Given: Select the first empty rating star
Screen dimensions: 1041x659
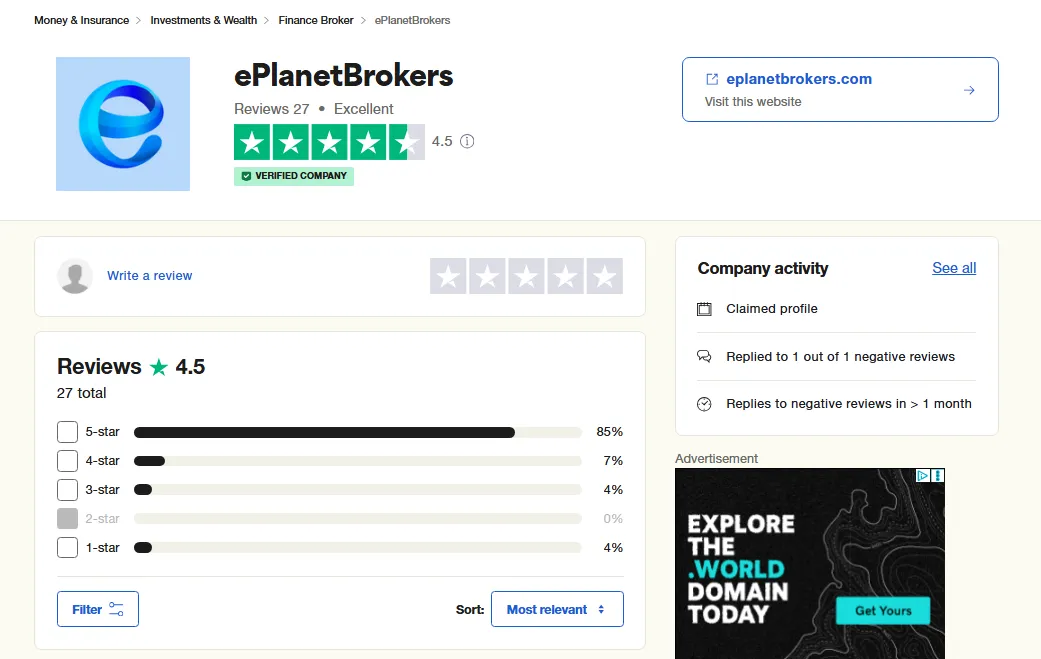Looking at the screenshot, I should tap(449, 276).
